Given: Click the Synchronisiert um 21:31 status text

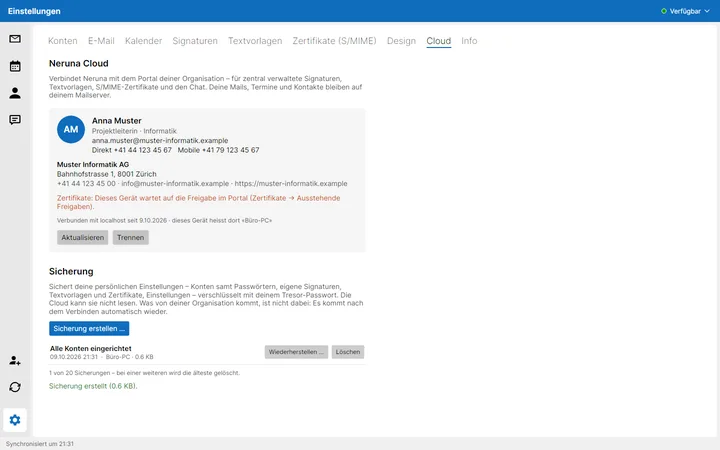Looking at the screenshot, I should 39,444.
